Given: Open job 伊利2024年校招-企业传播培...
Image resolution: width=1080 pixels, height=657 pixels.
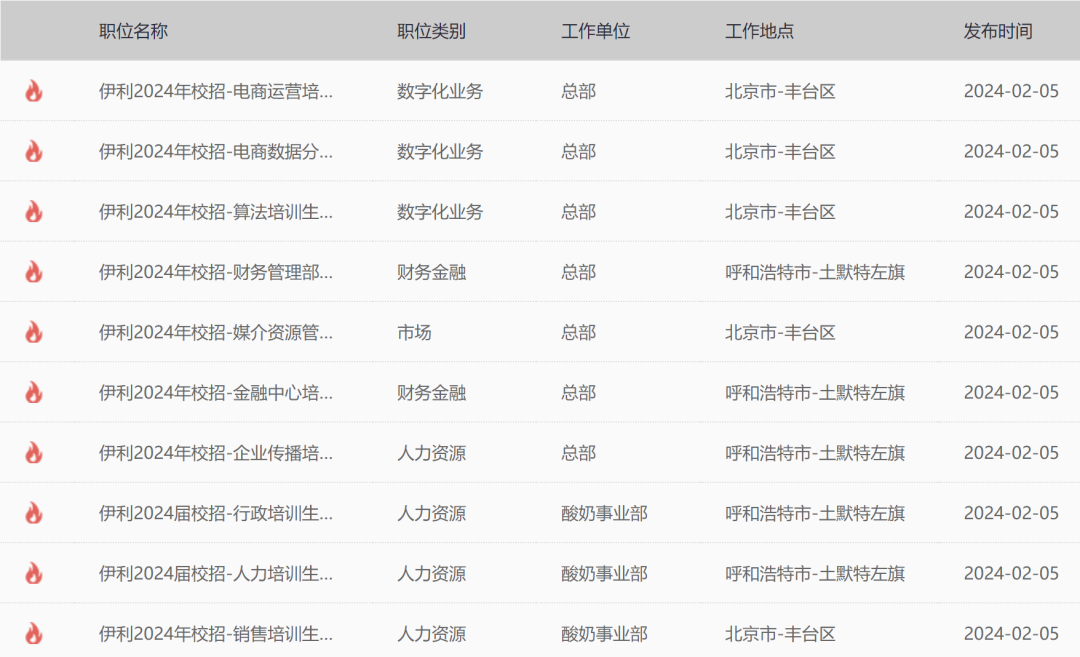Looking at the screenshot, I should click(216, 452).
